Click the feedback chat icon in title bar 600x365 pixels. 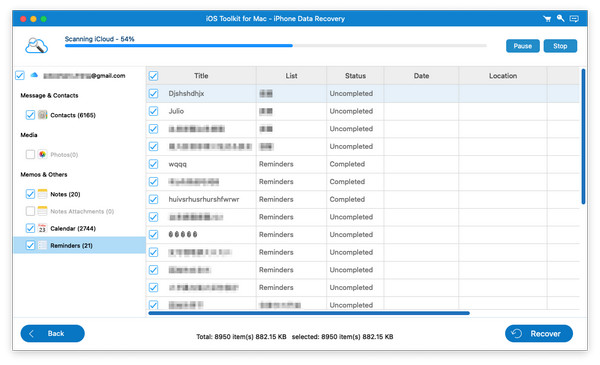click(x=574, y=18)
